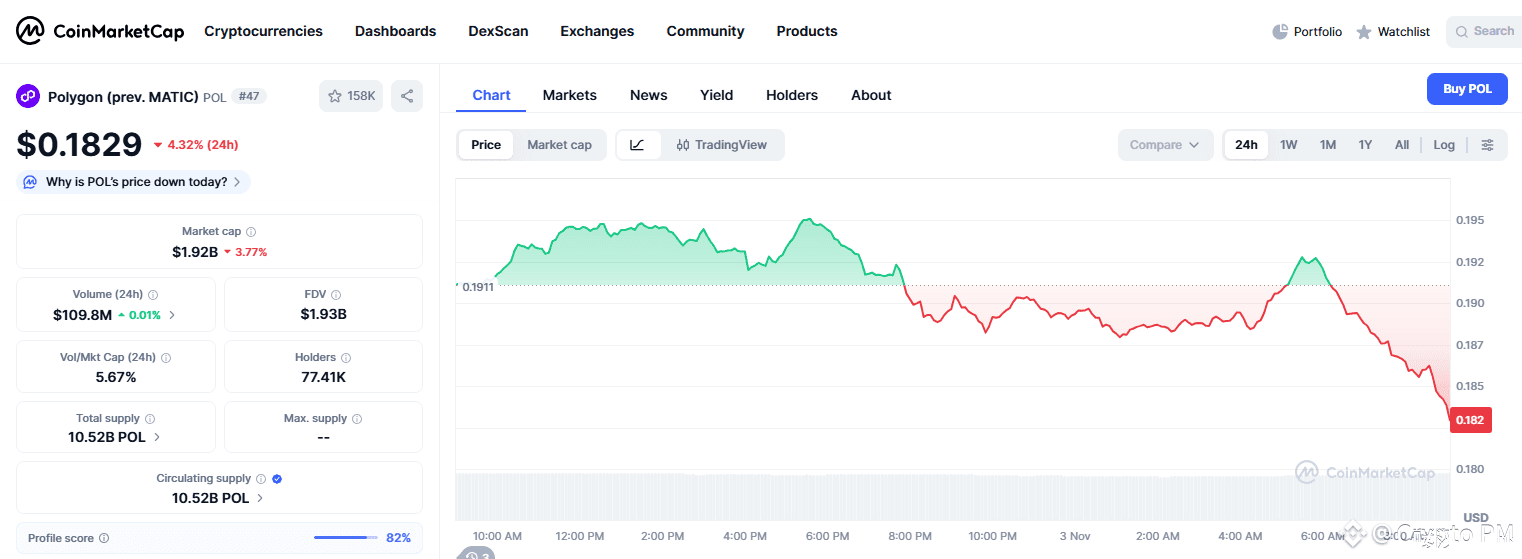Click the CoinMarketCap logo icon
This screenshot has height=559, width=1522.
30,31
